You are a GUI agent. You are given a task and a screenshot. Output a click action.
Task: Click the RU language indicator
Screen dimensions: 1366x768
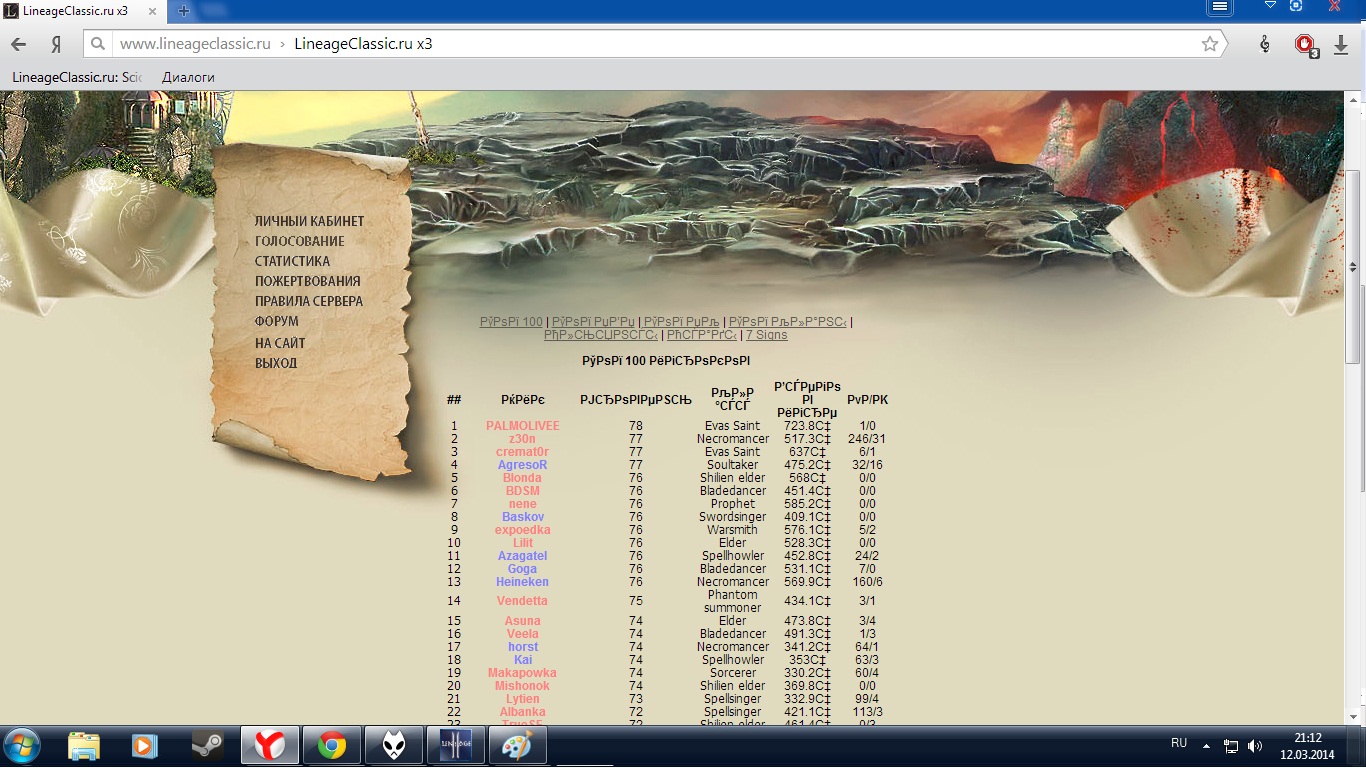click(x=1179, y=743)
